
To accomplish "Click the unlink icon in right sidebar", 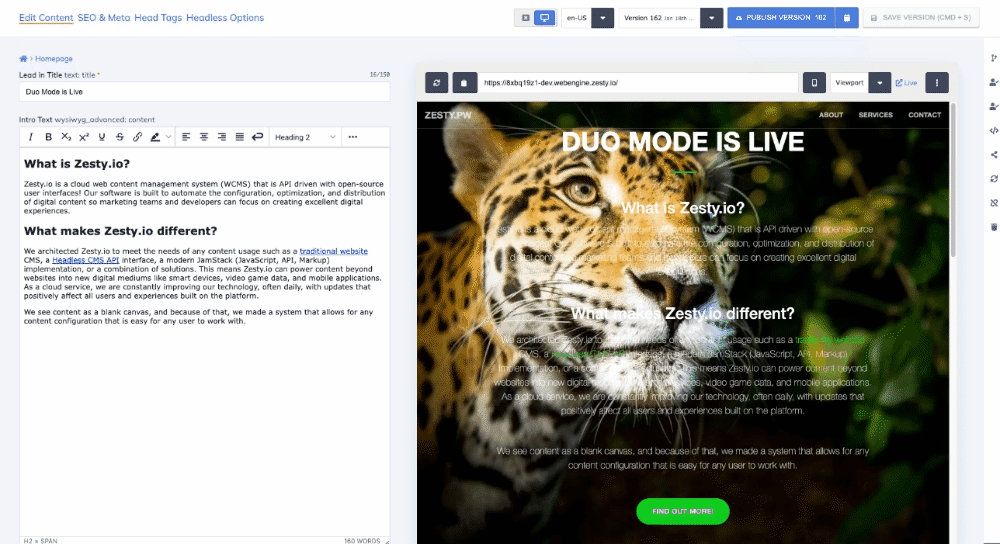I will coord(994,203).
